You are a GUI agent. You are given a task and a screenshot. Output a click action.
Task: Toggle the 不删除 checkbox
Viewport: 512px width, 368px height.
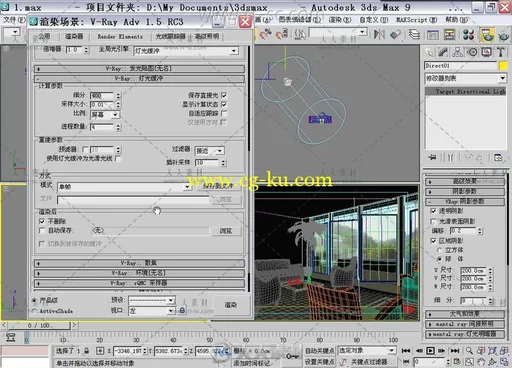click(42, 221)
